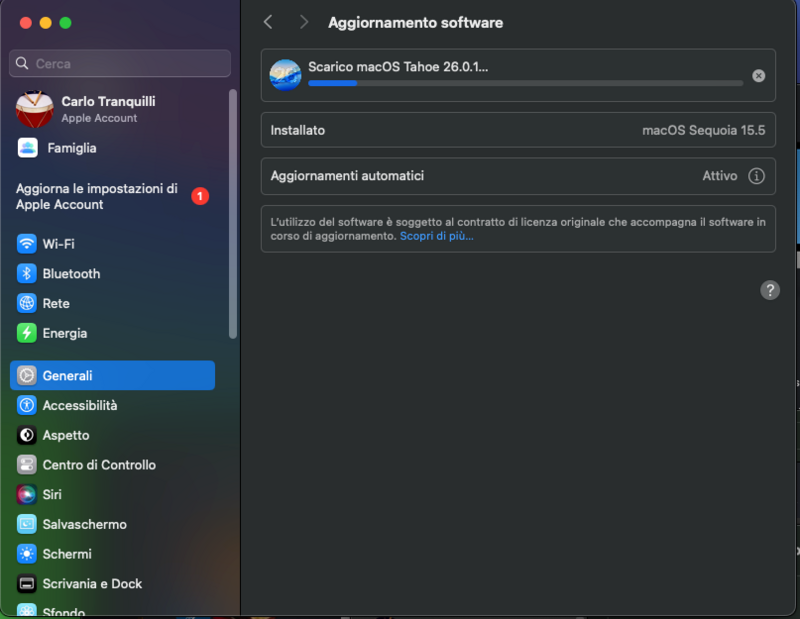
Task: Click the Wi-Fi icon in sidebar
Action: (27, 244)
